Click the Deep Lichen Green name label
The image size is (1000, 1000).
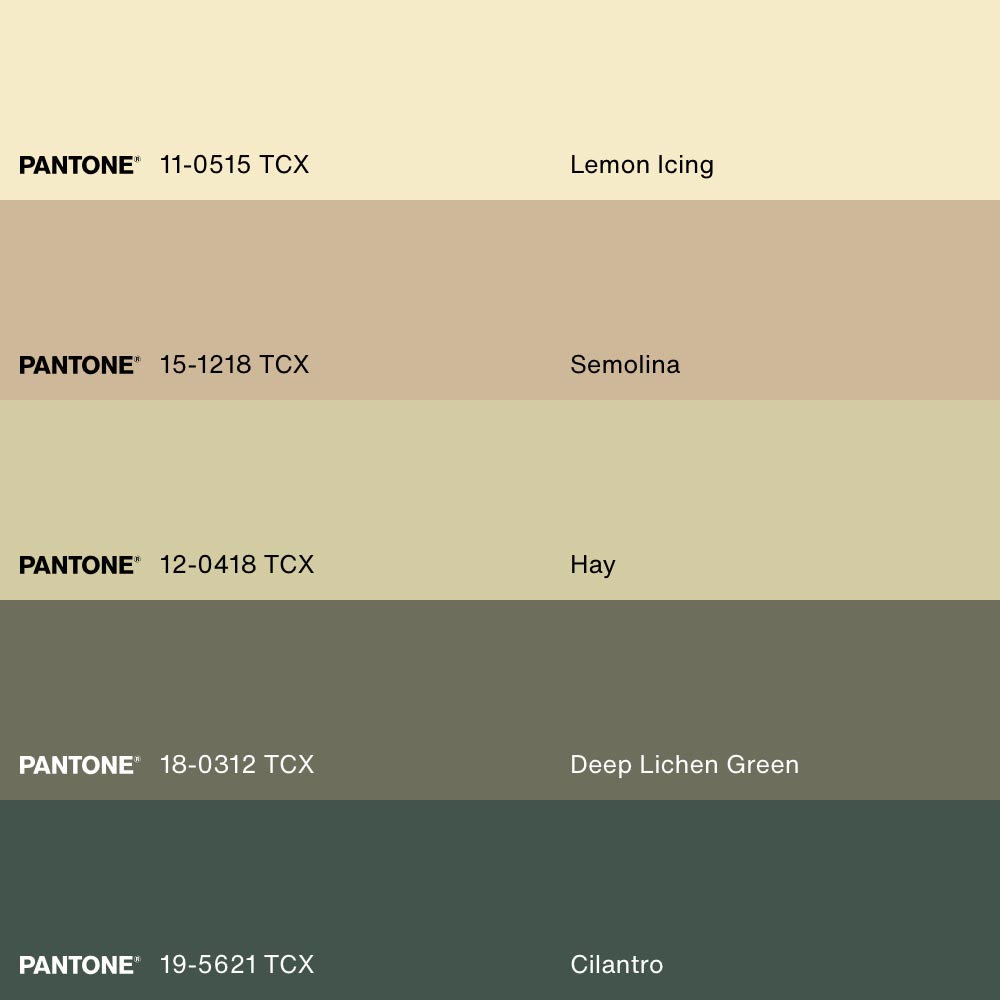684,765
